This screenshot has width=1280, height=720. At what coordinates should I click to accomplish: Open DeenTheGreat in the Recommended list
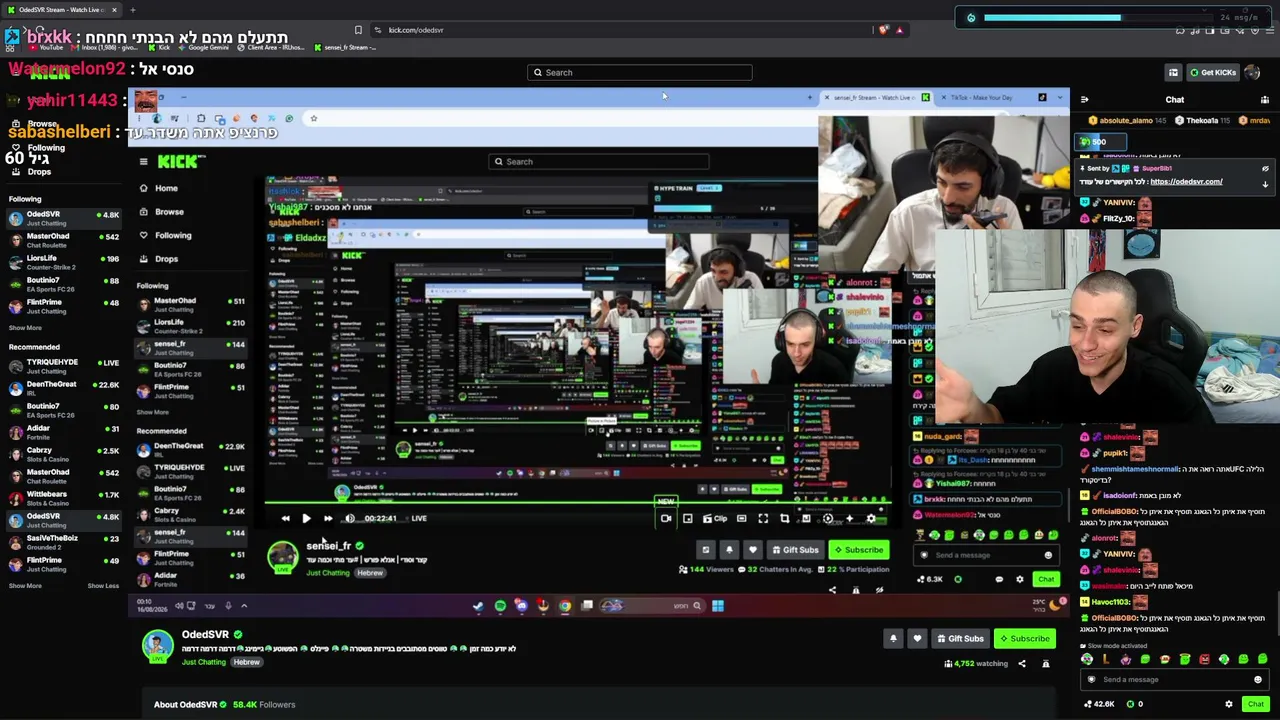point(62,388)
